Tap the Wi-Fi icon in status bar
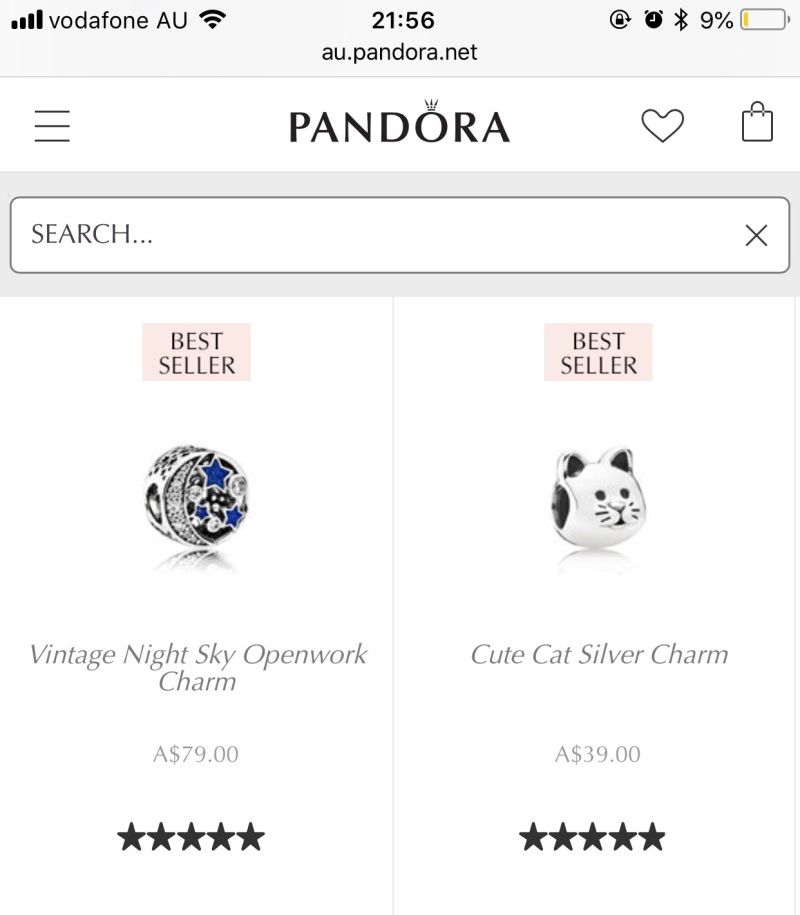The height and width of the screenshot is (915, 800). pyautogui.click(x=212, y=19)
